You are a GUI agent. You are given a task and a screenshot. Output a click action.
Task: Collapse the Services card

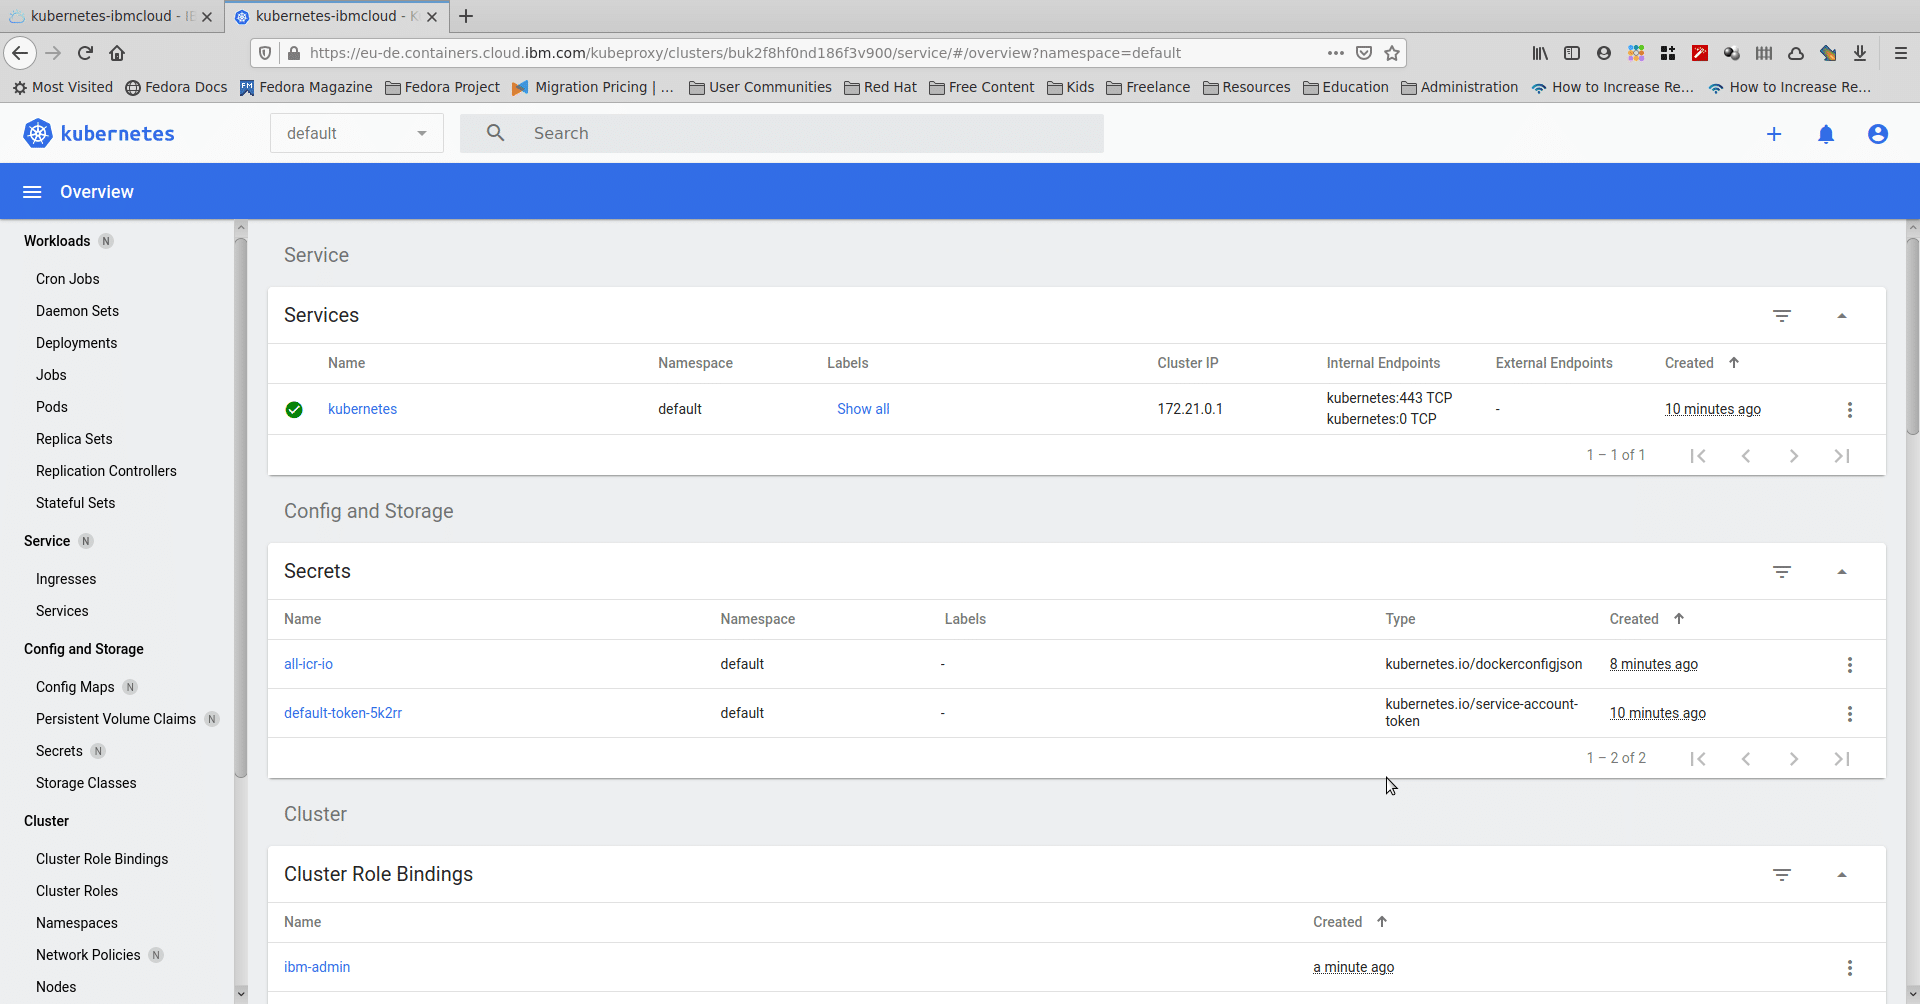[x=1842, y=316]
